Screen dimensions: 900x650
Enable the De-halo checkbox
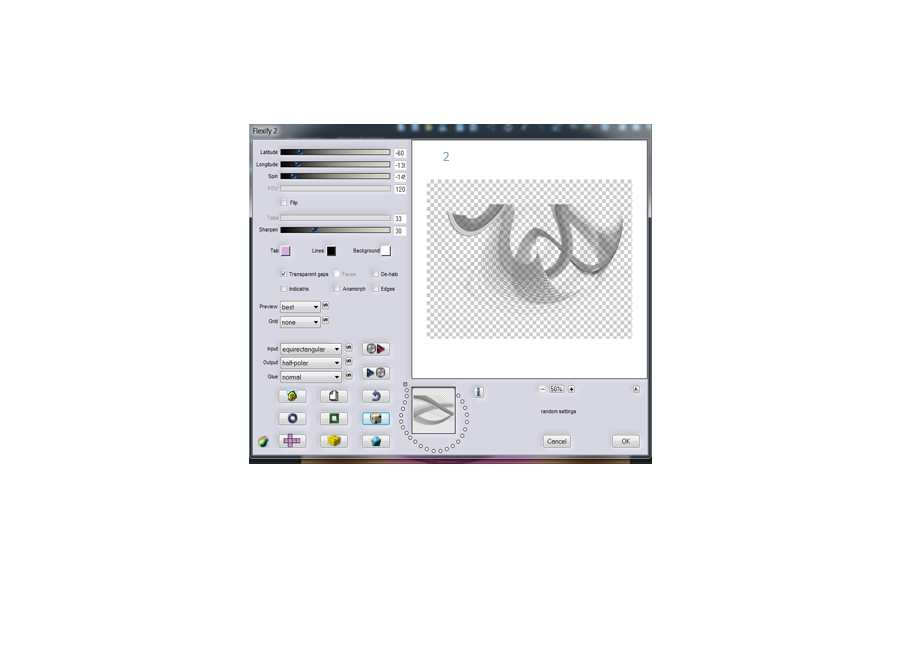376,273
